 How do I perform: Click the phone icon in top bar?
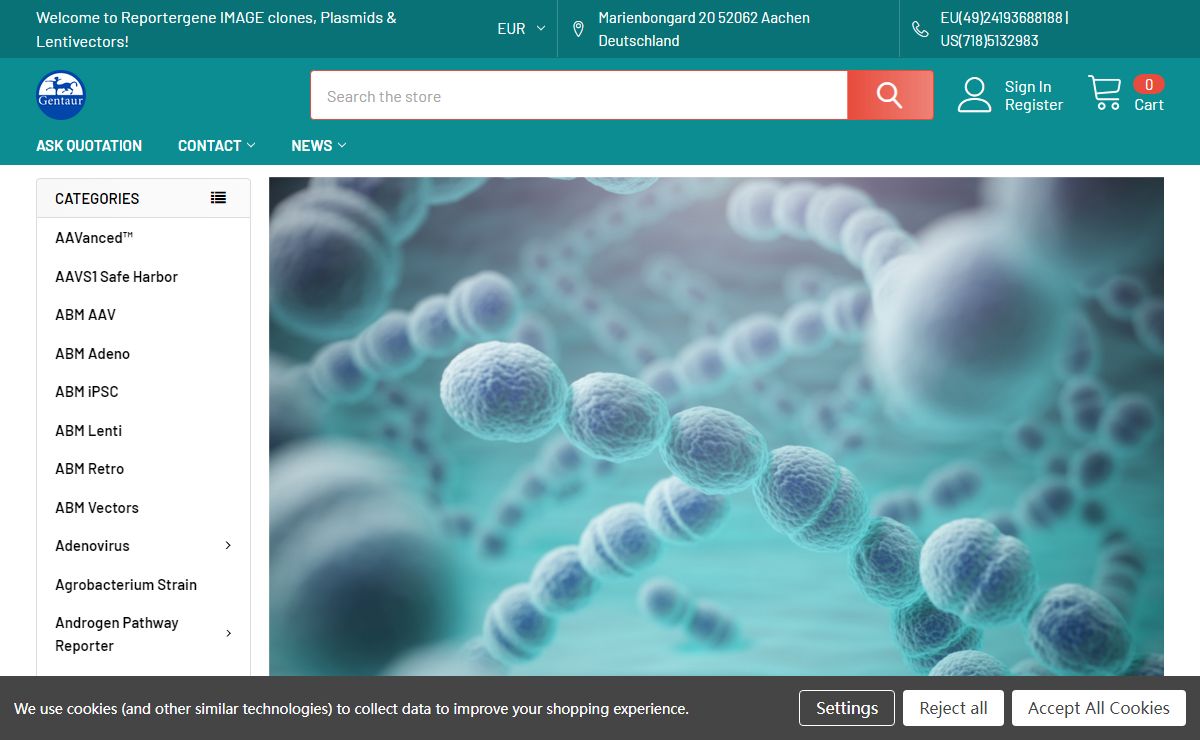920,29
